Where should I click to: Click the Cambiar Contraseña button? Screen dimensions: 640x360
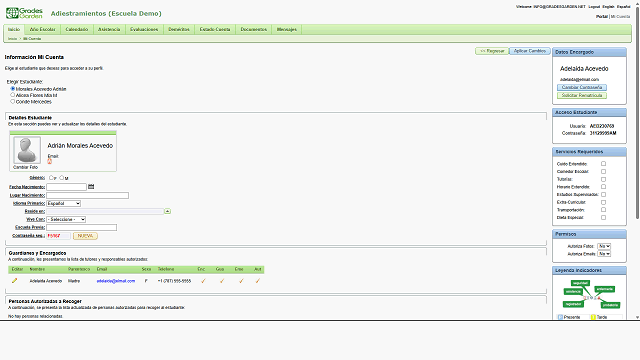pos(582,87)
